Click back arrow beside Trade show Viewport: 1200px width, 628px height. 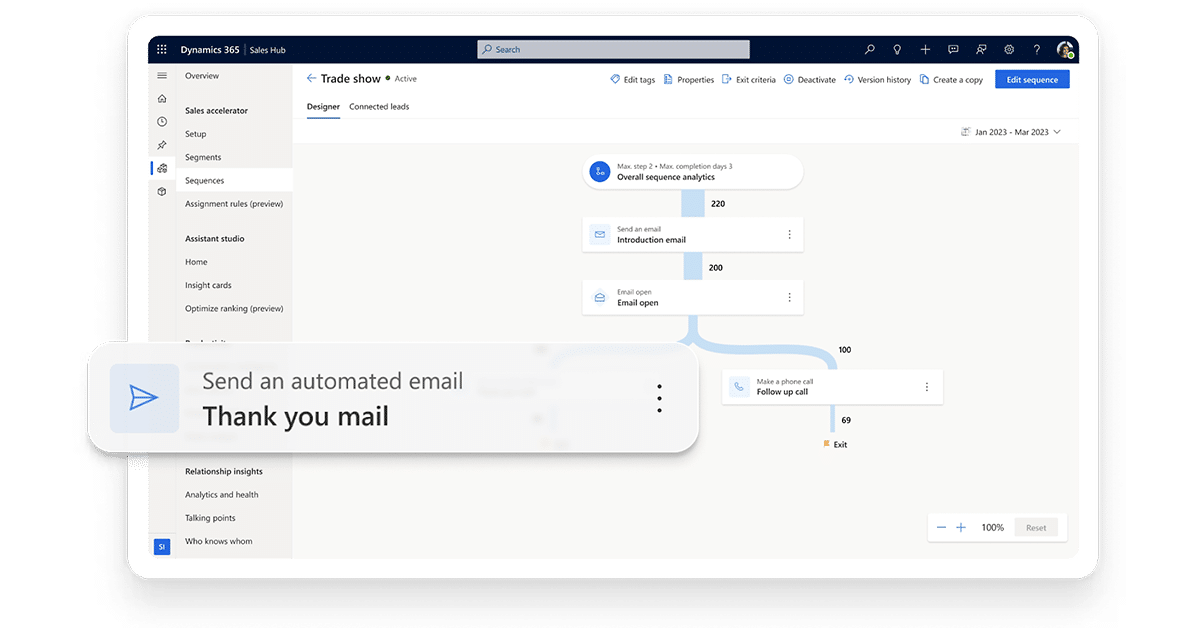pos(311,79)
